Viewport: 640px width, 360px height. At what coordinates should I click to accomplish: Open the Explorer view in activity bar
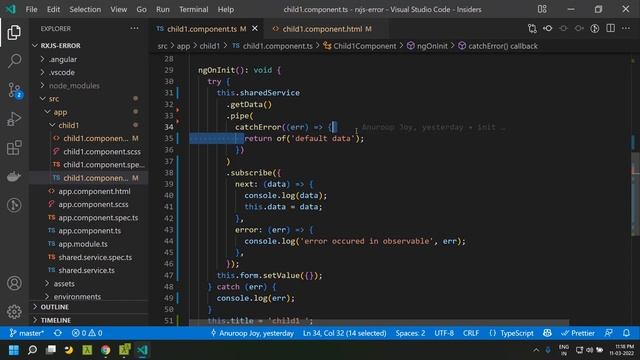[14, 32]
